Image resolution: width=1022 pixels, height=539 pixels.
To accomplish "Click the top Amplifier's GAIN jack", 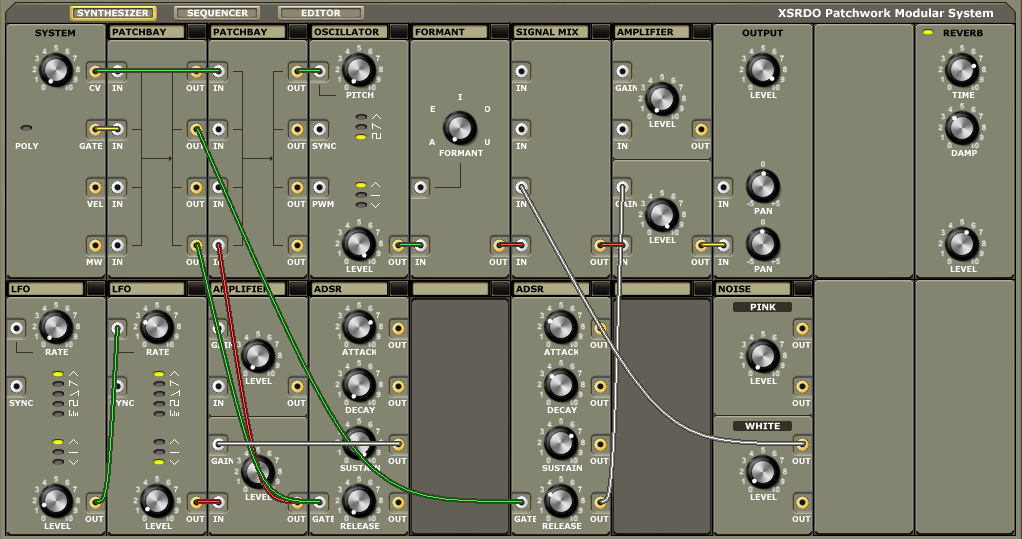I will 623,72.
